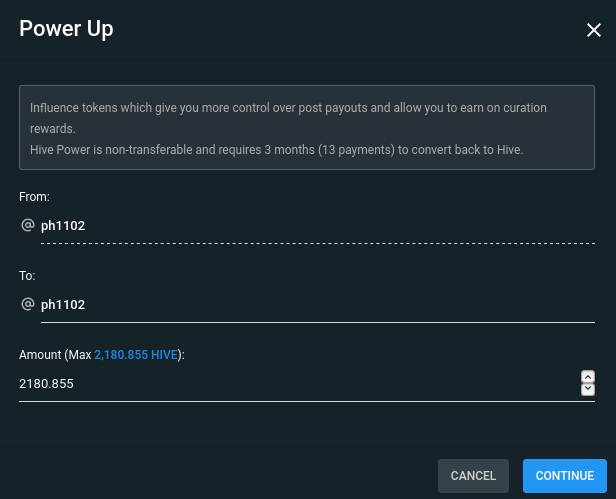Click the Hive Power non-transferable notice line
The width and height of the screenshot is (616, 499).
pyautogui.click(x=277, y=150)
